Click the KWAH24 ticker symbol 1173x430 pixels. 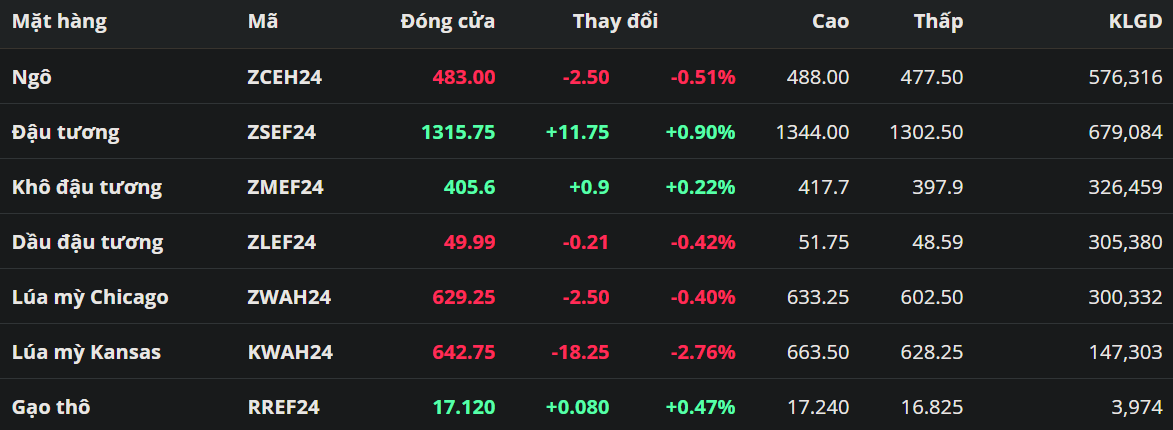pos(290,352)
